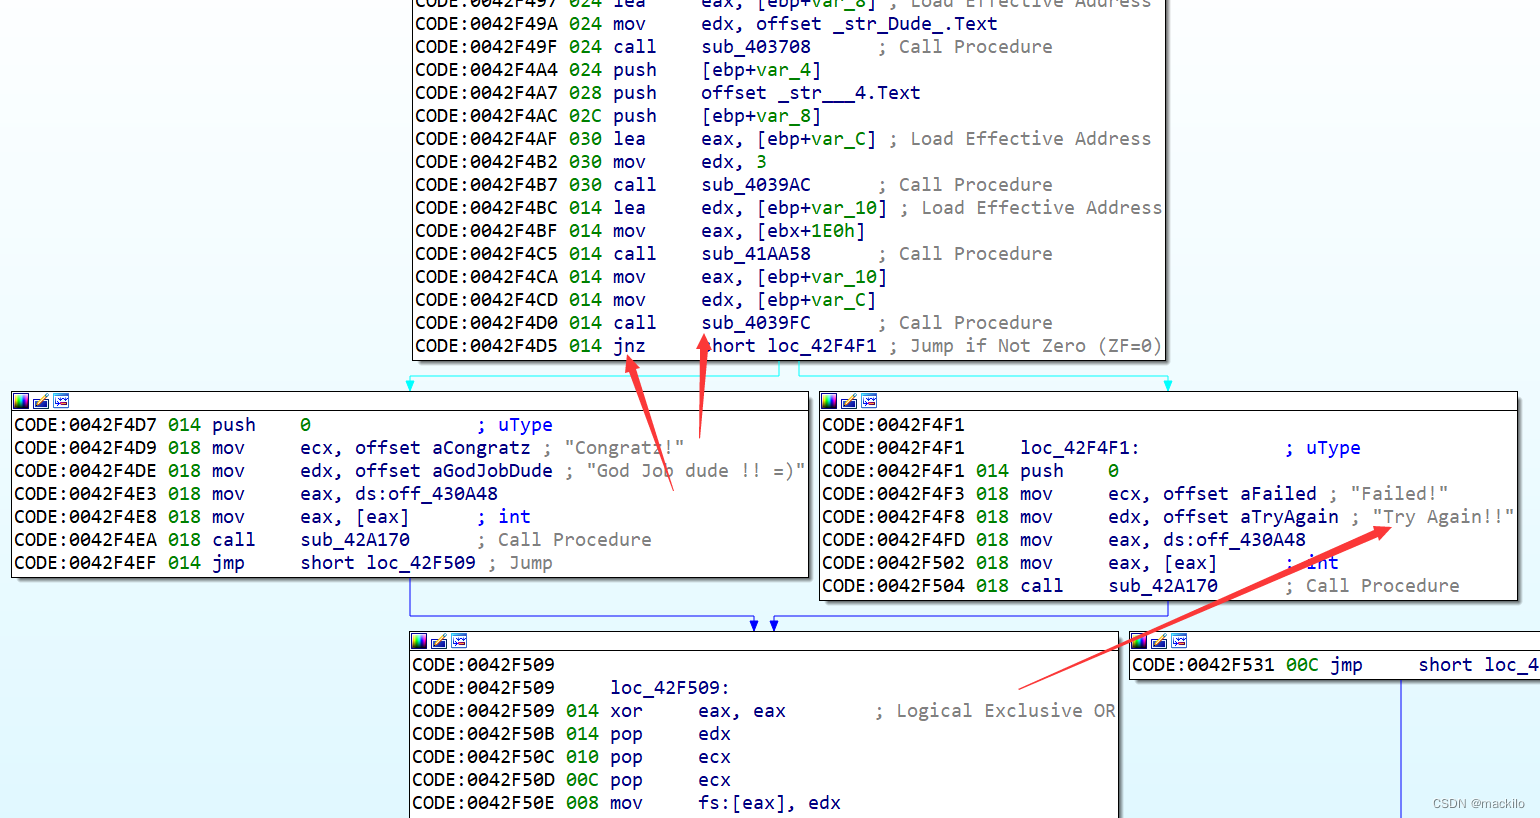The width and height of the screenshot is (1540, 818).
Task: Select [ebp+var_C] in mov at 0042F4CD
Action: tap(816, 300)
